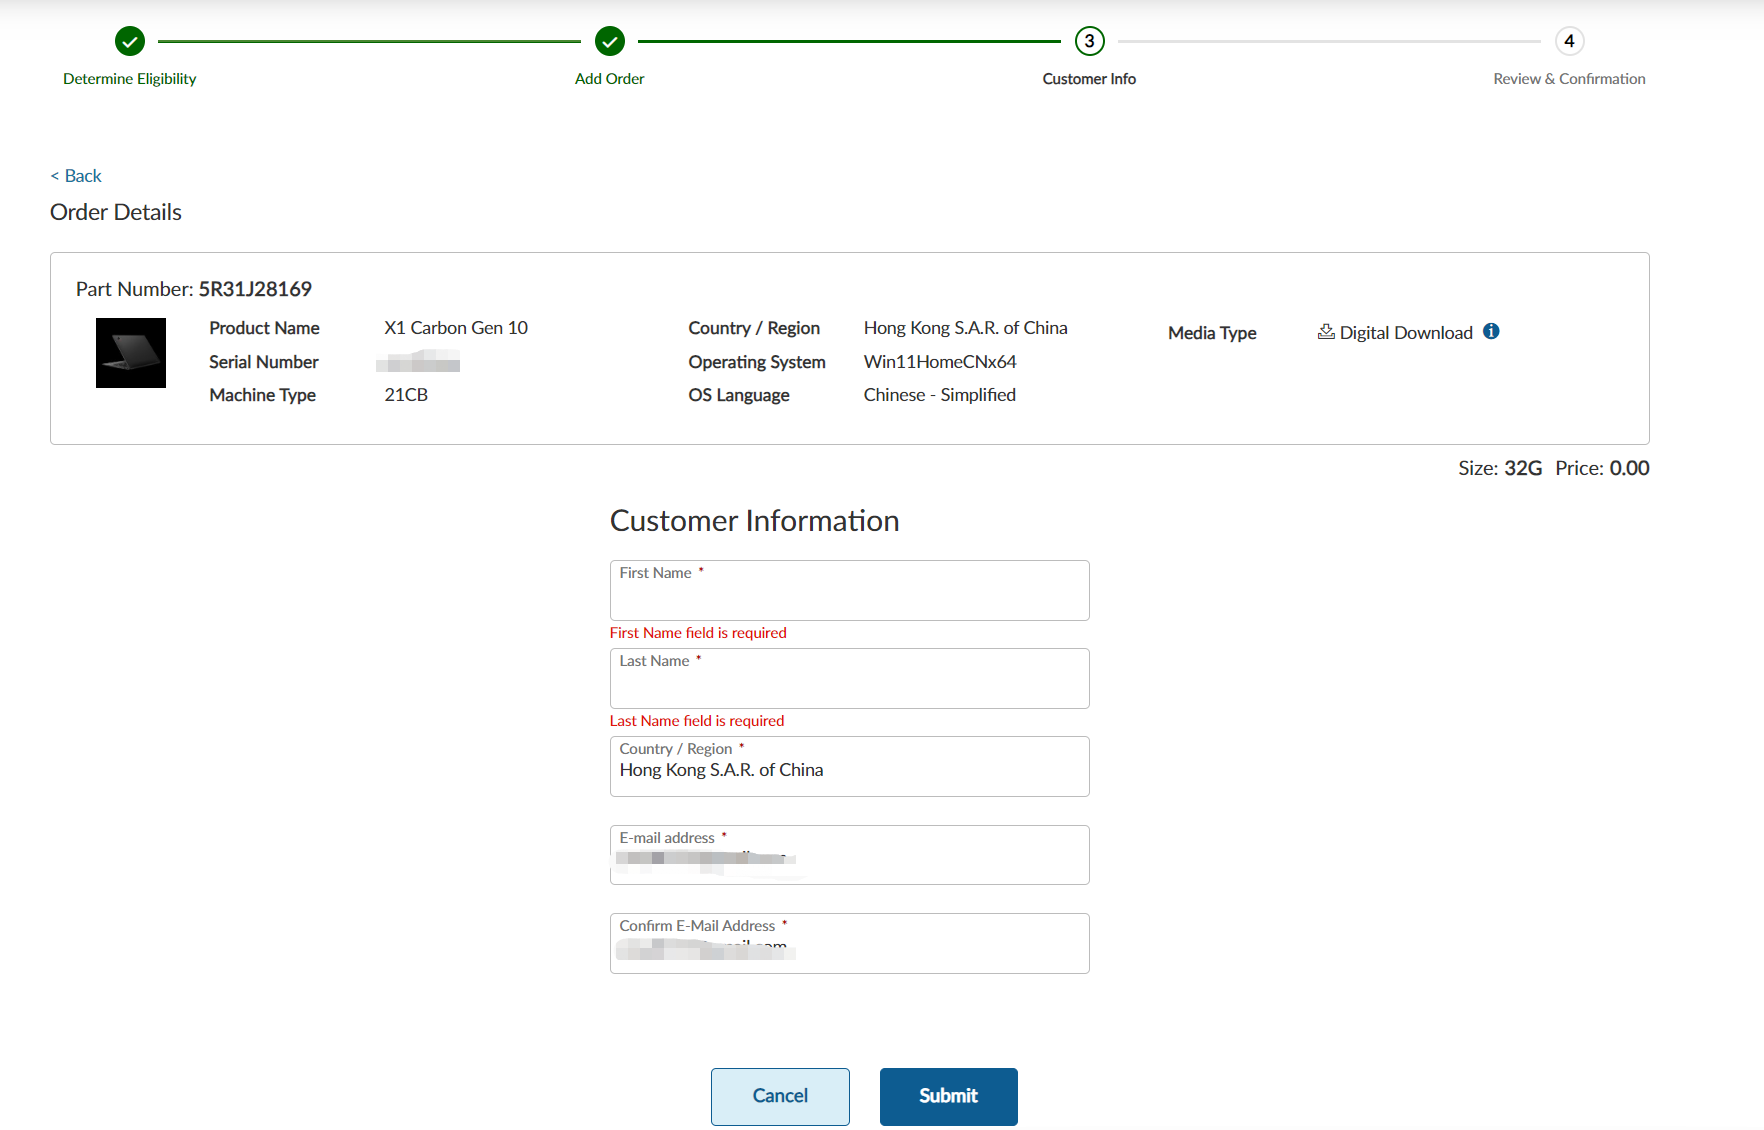Click the Confirm E-Mail Address field
This screenshot has height=1130, width=1764.
[x=850, y=943]
